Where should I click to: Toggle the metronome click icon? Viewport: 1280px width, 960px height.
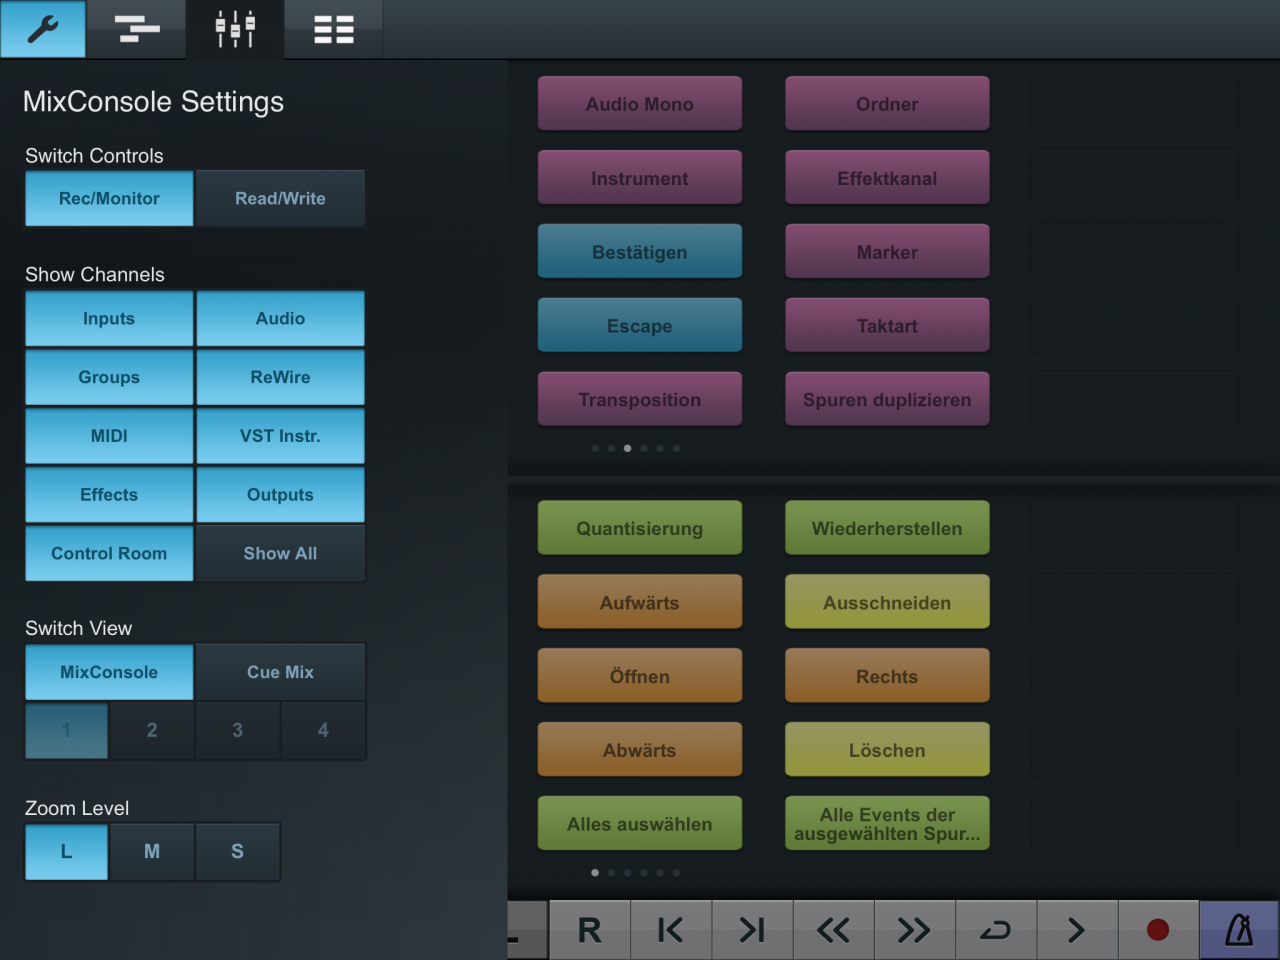tap(1239, 930)
